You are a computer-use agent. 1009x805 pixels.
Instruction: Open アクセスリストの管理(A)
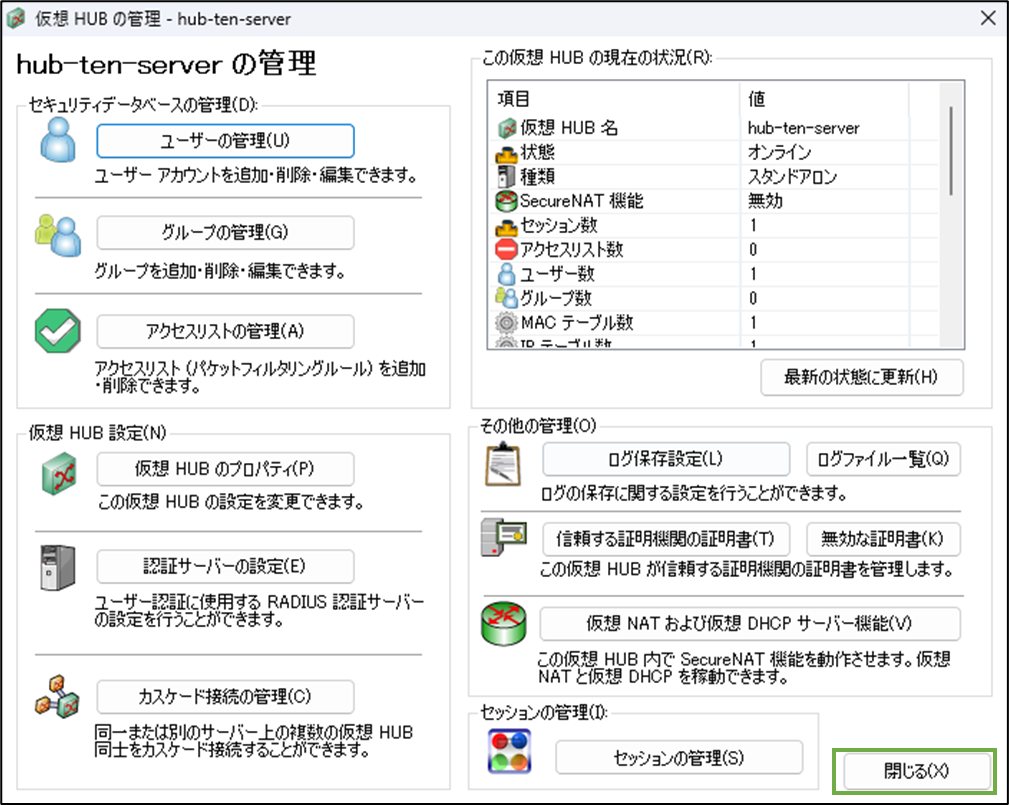225,331
